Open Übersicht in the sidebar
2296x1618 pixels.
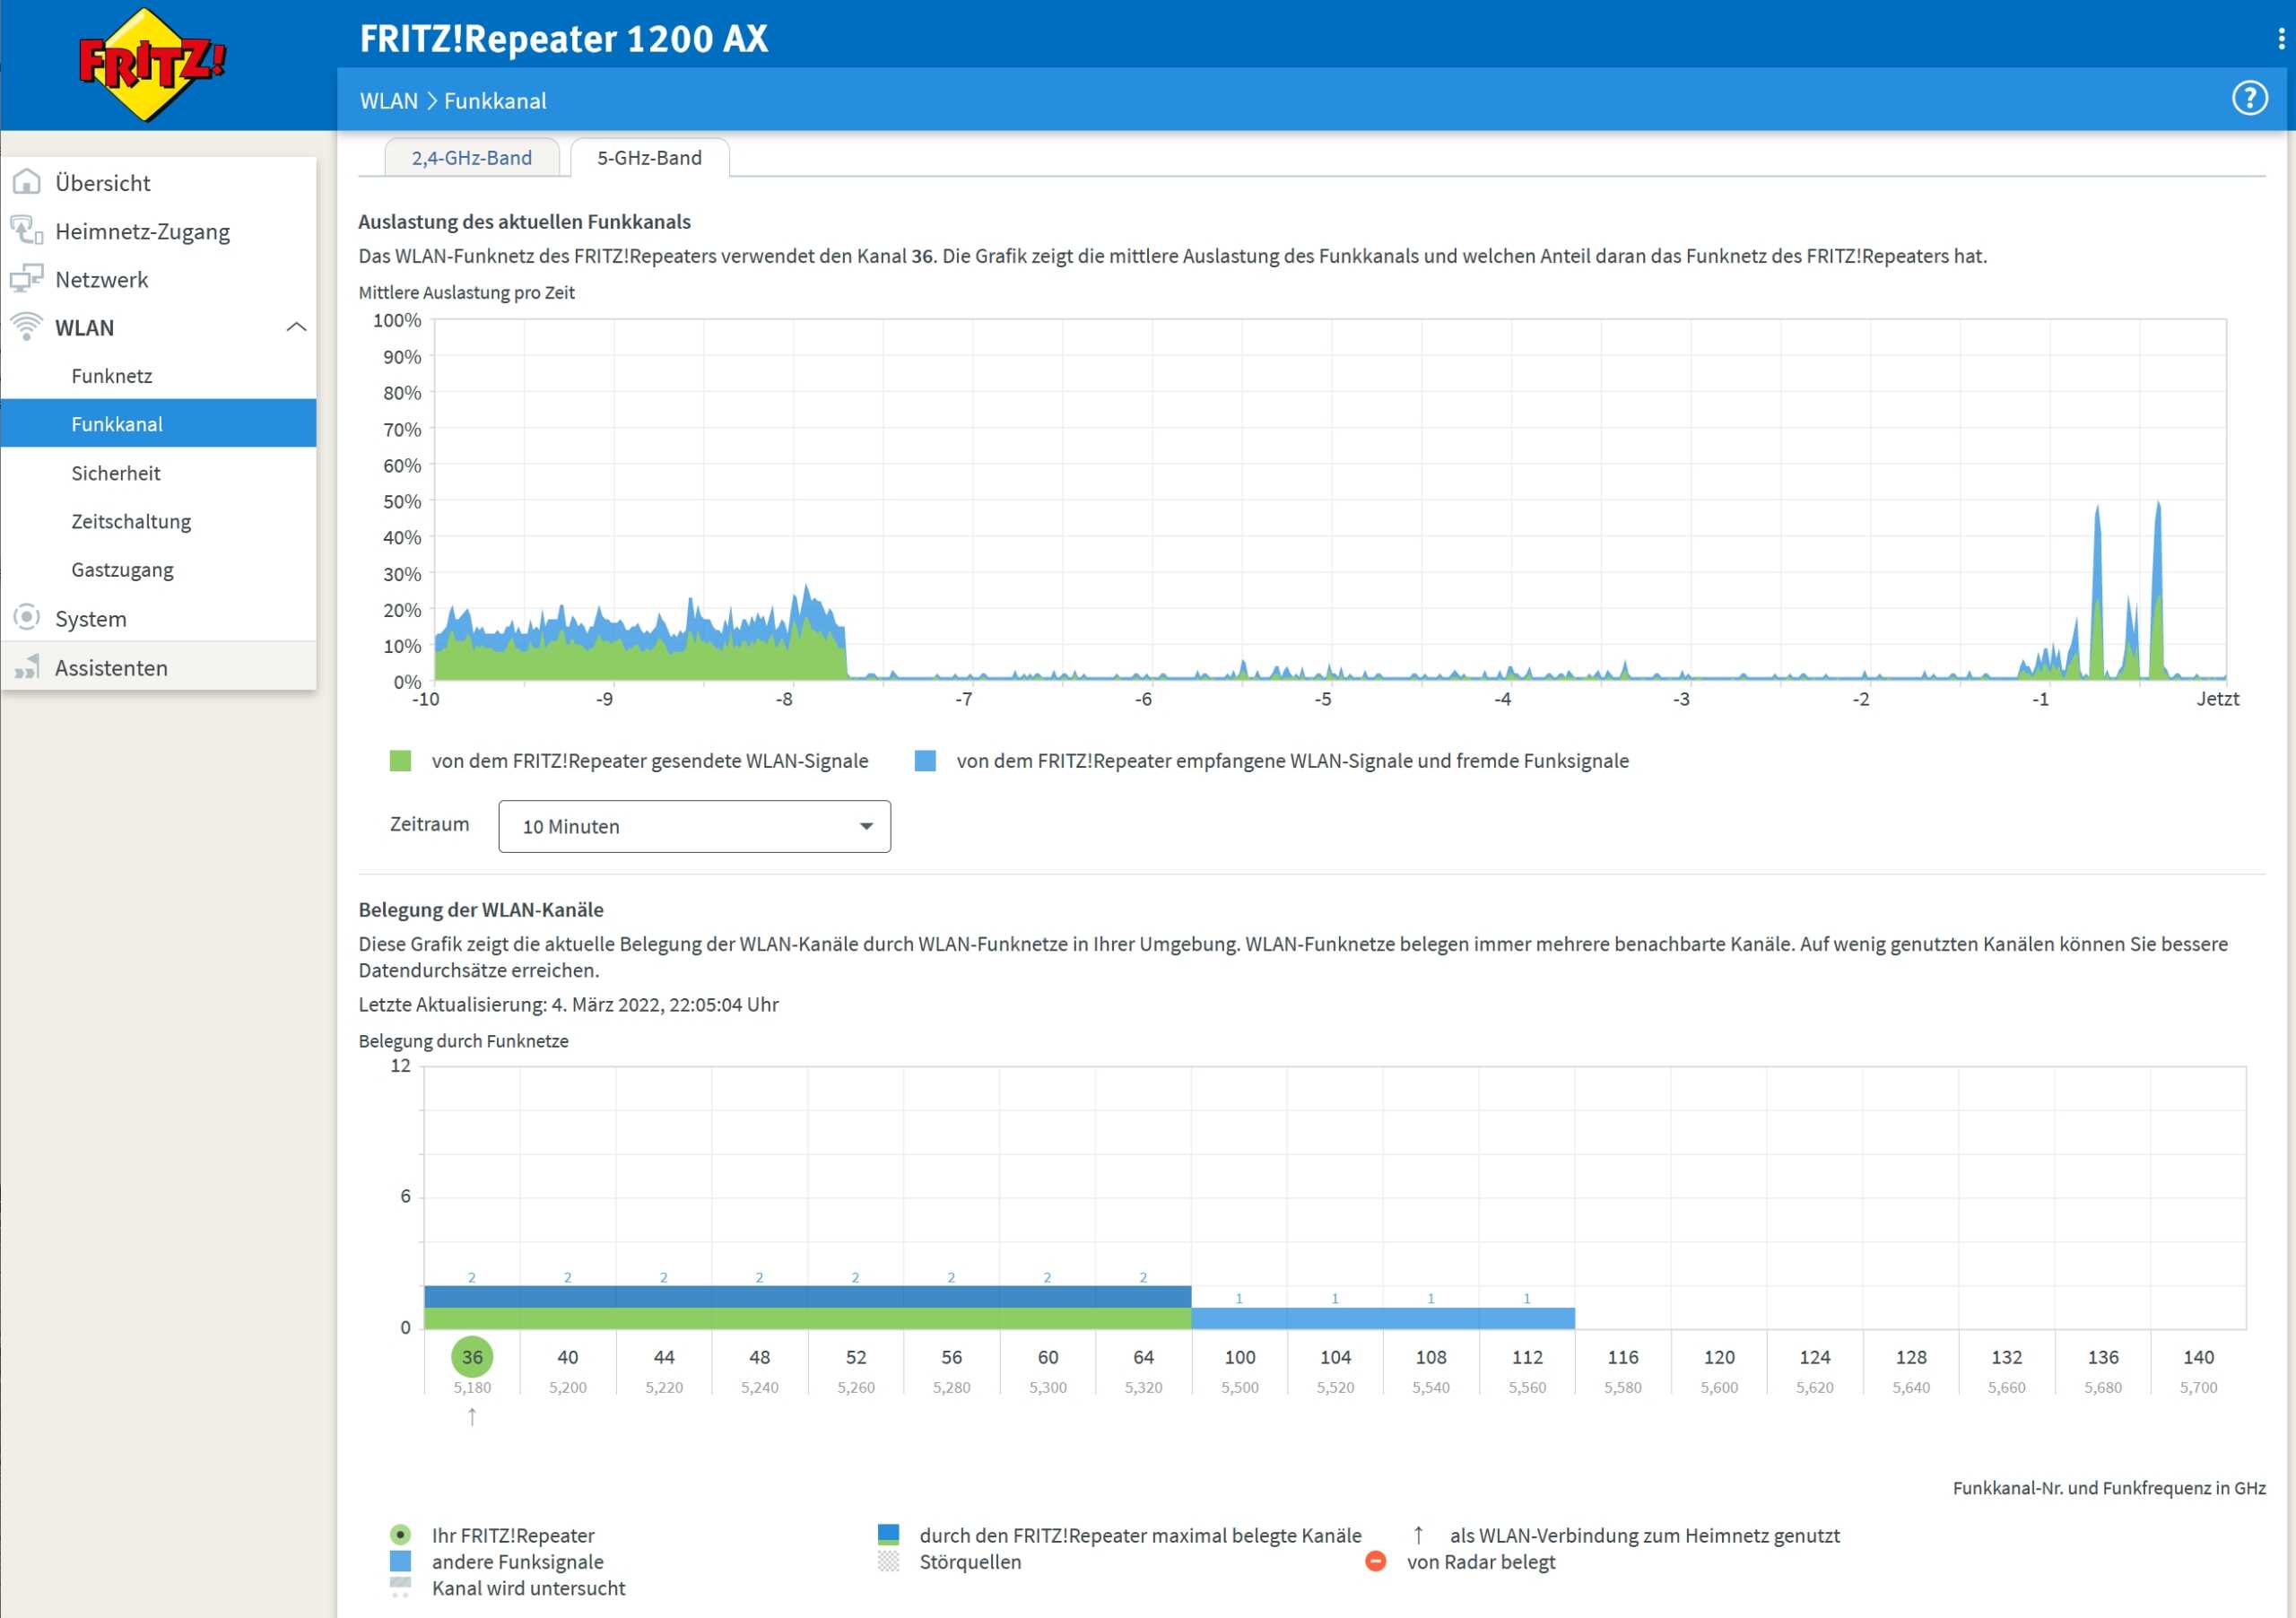159,183
